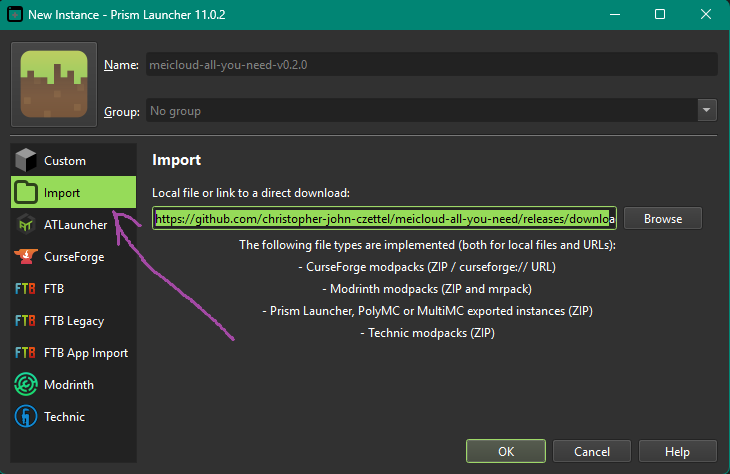Click the Technic modpacks (ZIP) line
This screenshot has width=730, height=474.
(x=427, y=333)
